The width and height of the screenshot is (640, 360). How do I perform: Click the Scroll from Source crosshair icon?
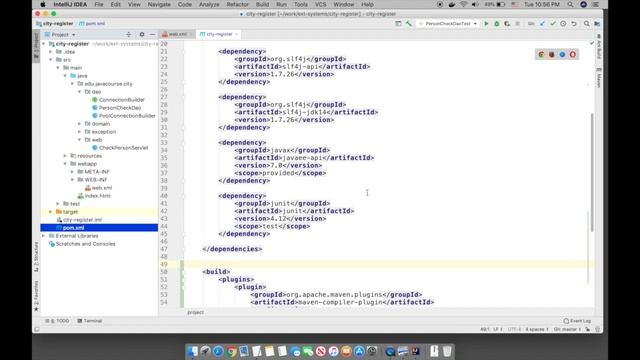click(x=129, y=35)
